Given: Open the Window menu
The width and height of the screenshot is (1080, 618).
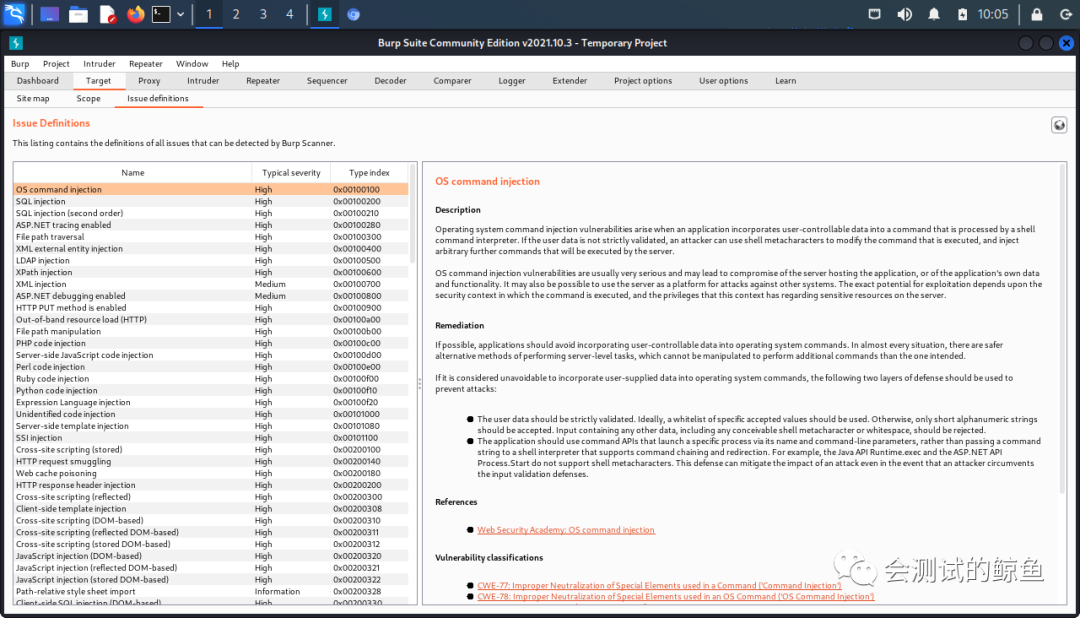Looking at the screenshot, I should coord(191,63).
